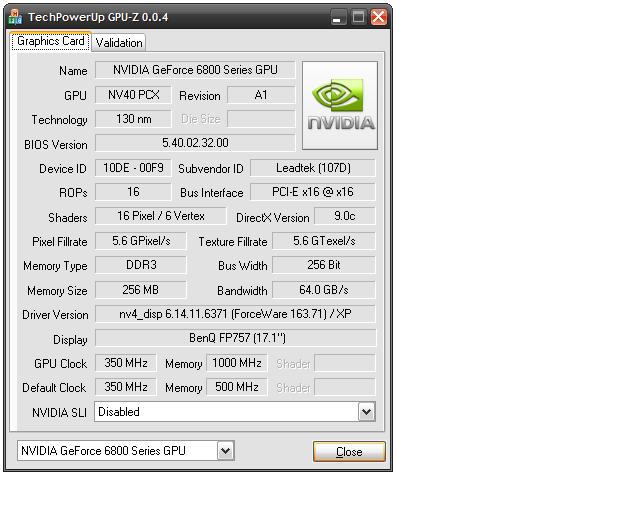Click the Name field NVIDIA GeForce 6800 Series GPU

[195, 70]
